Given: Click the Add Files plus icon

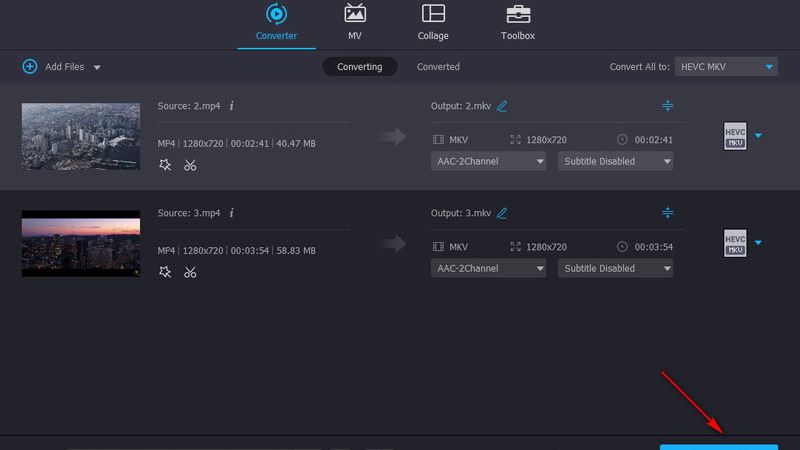Looking at the screenshot, I should pyautogui.click(x=30, y=66).
